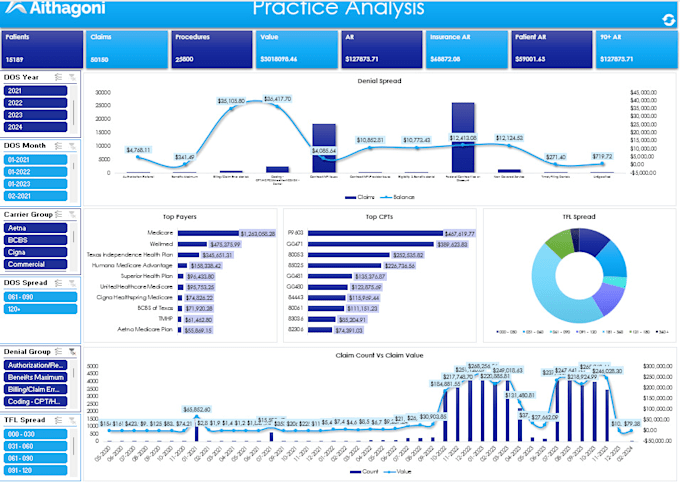Image resolution: width=680 pixels, height=482 pixels.
Task: Click the Aithagoni logo
Action: pyautogui.click(x=56, y=8)
